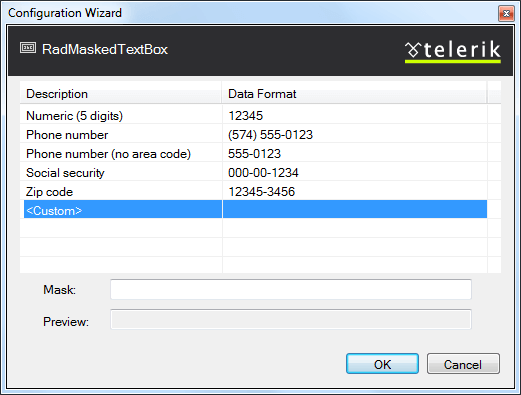Select the <Custom> mask row

pyautogui.click(x=255, y=210)
